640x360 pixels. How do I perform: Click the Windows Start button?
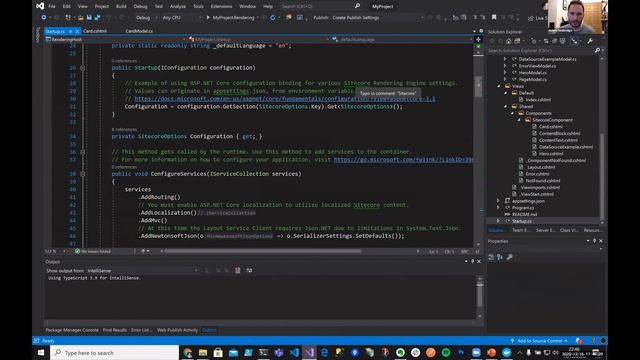41,352
